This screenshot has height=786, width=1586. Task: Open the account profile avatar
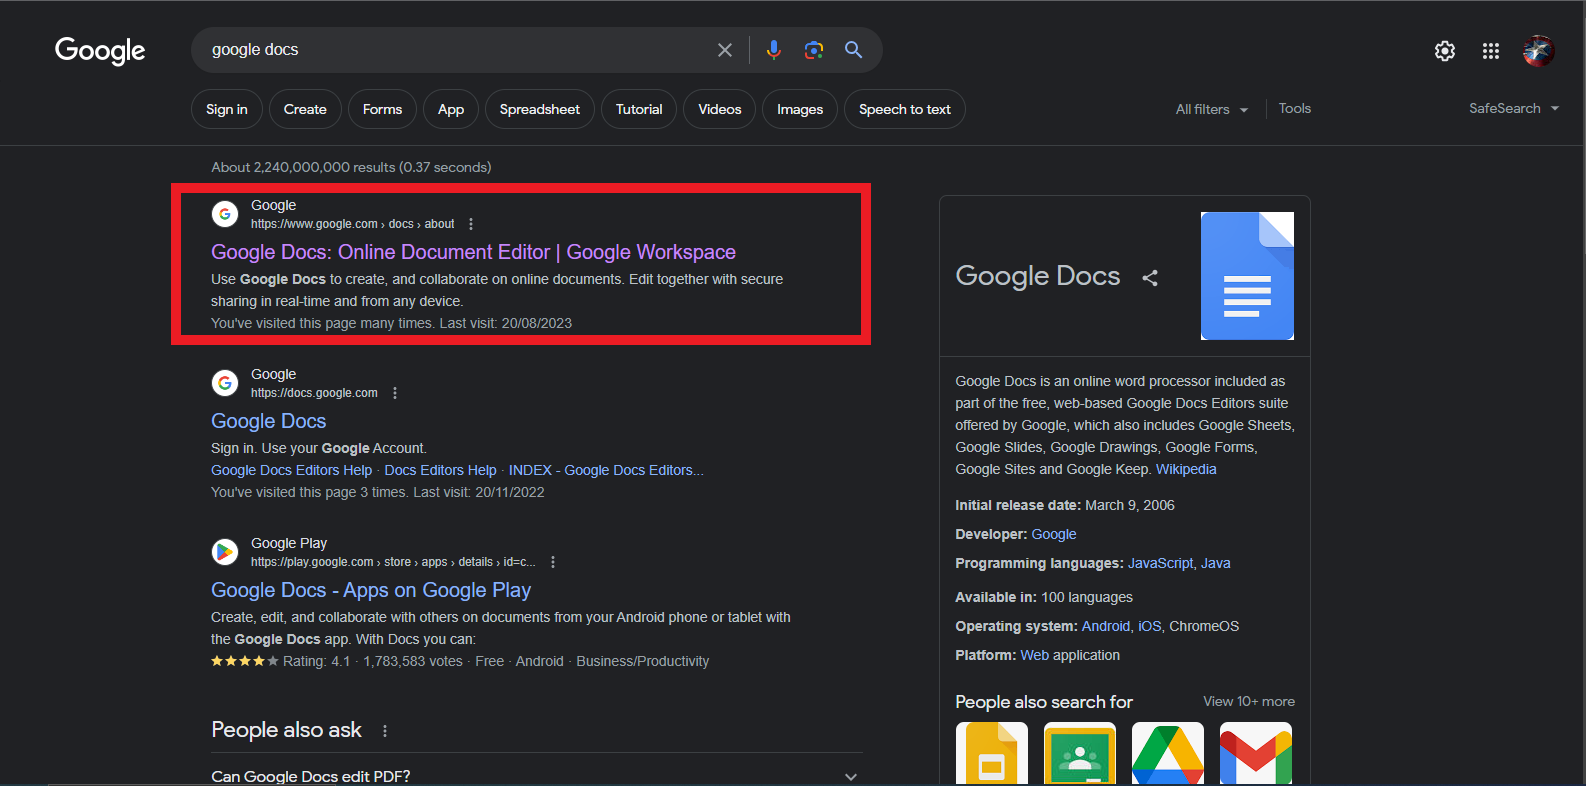pos(1538,51)
